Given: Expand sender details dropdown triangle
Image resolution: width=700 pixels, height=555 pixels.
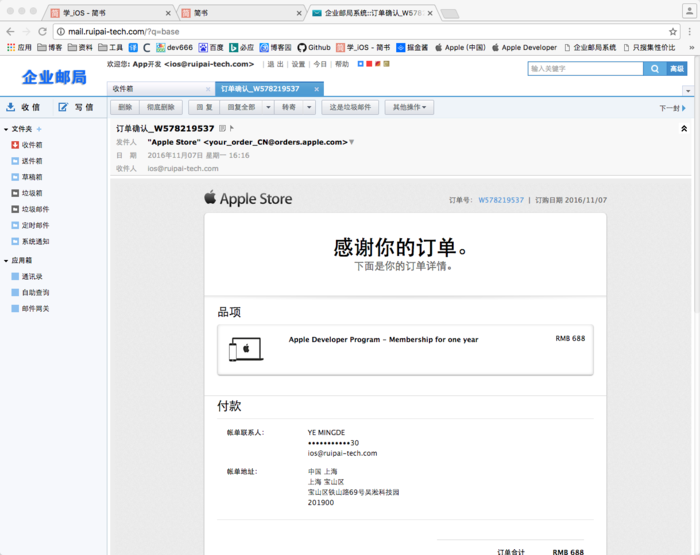Looking at the screenshot, I should (x=351, y=142).
